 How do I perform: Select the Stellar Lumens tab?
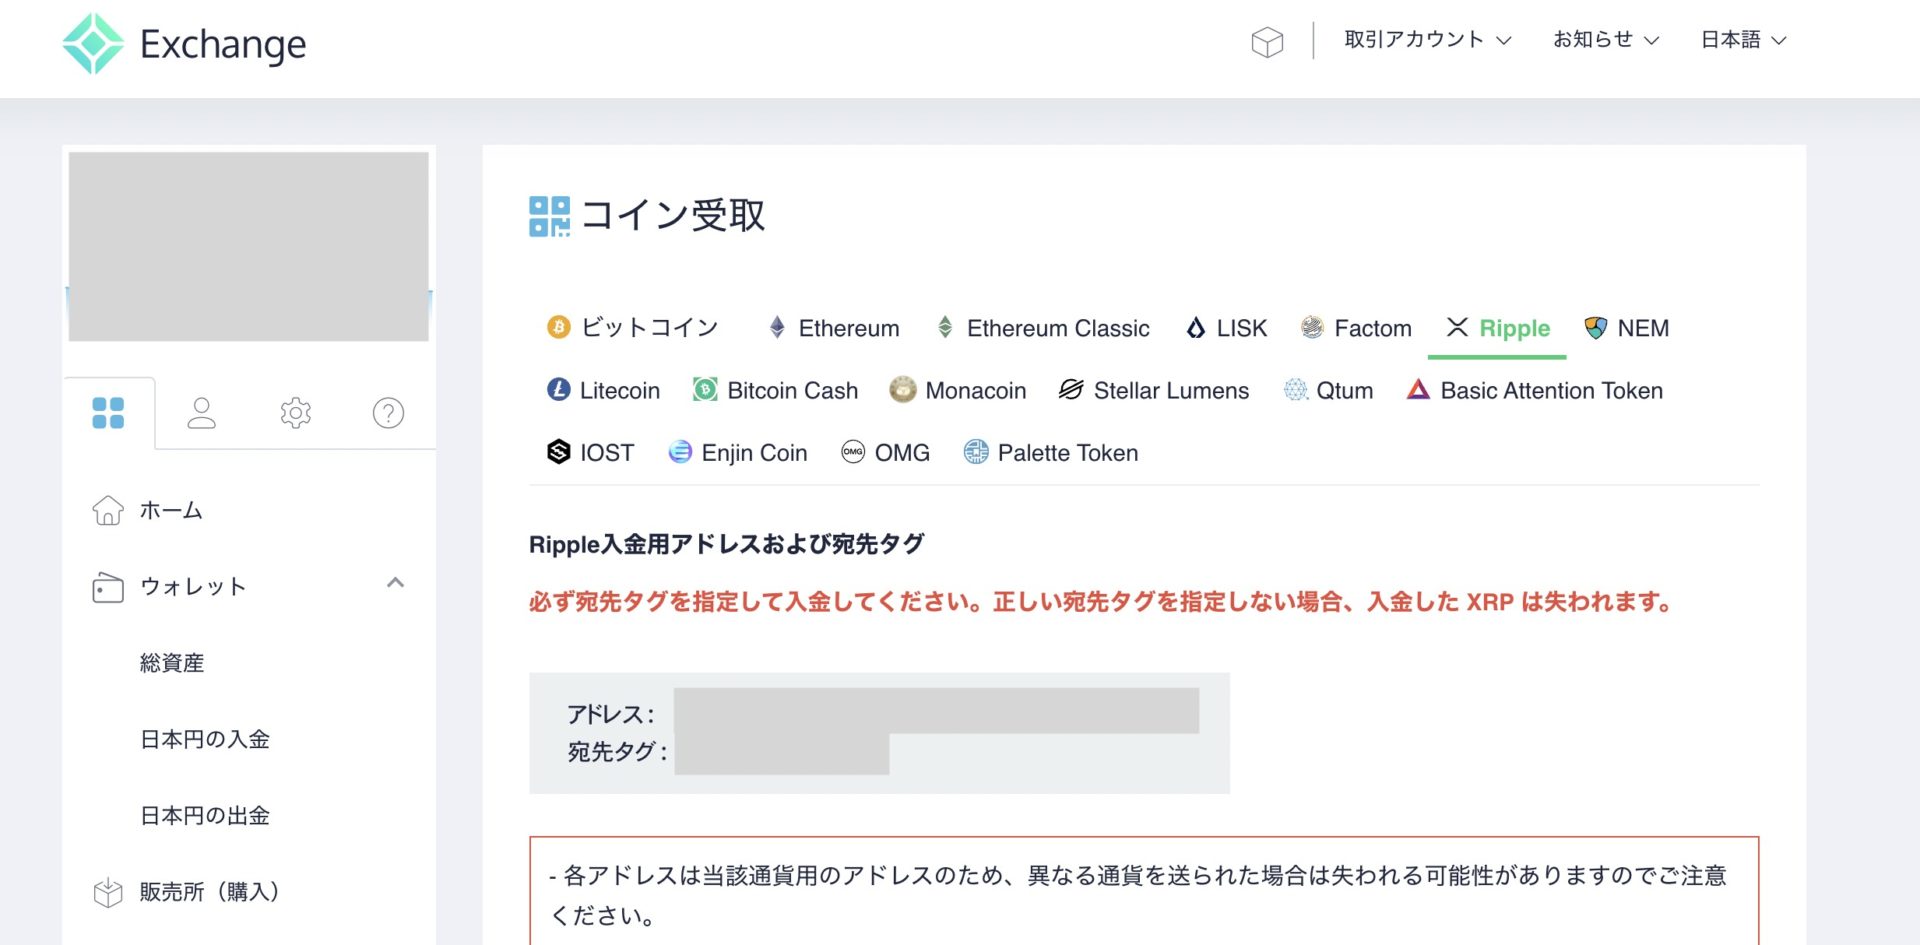click(x=1154, y=391)
